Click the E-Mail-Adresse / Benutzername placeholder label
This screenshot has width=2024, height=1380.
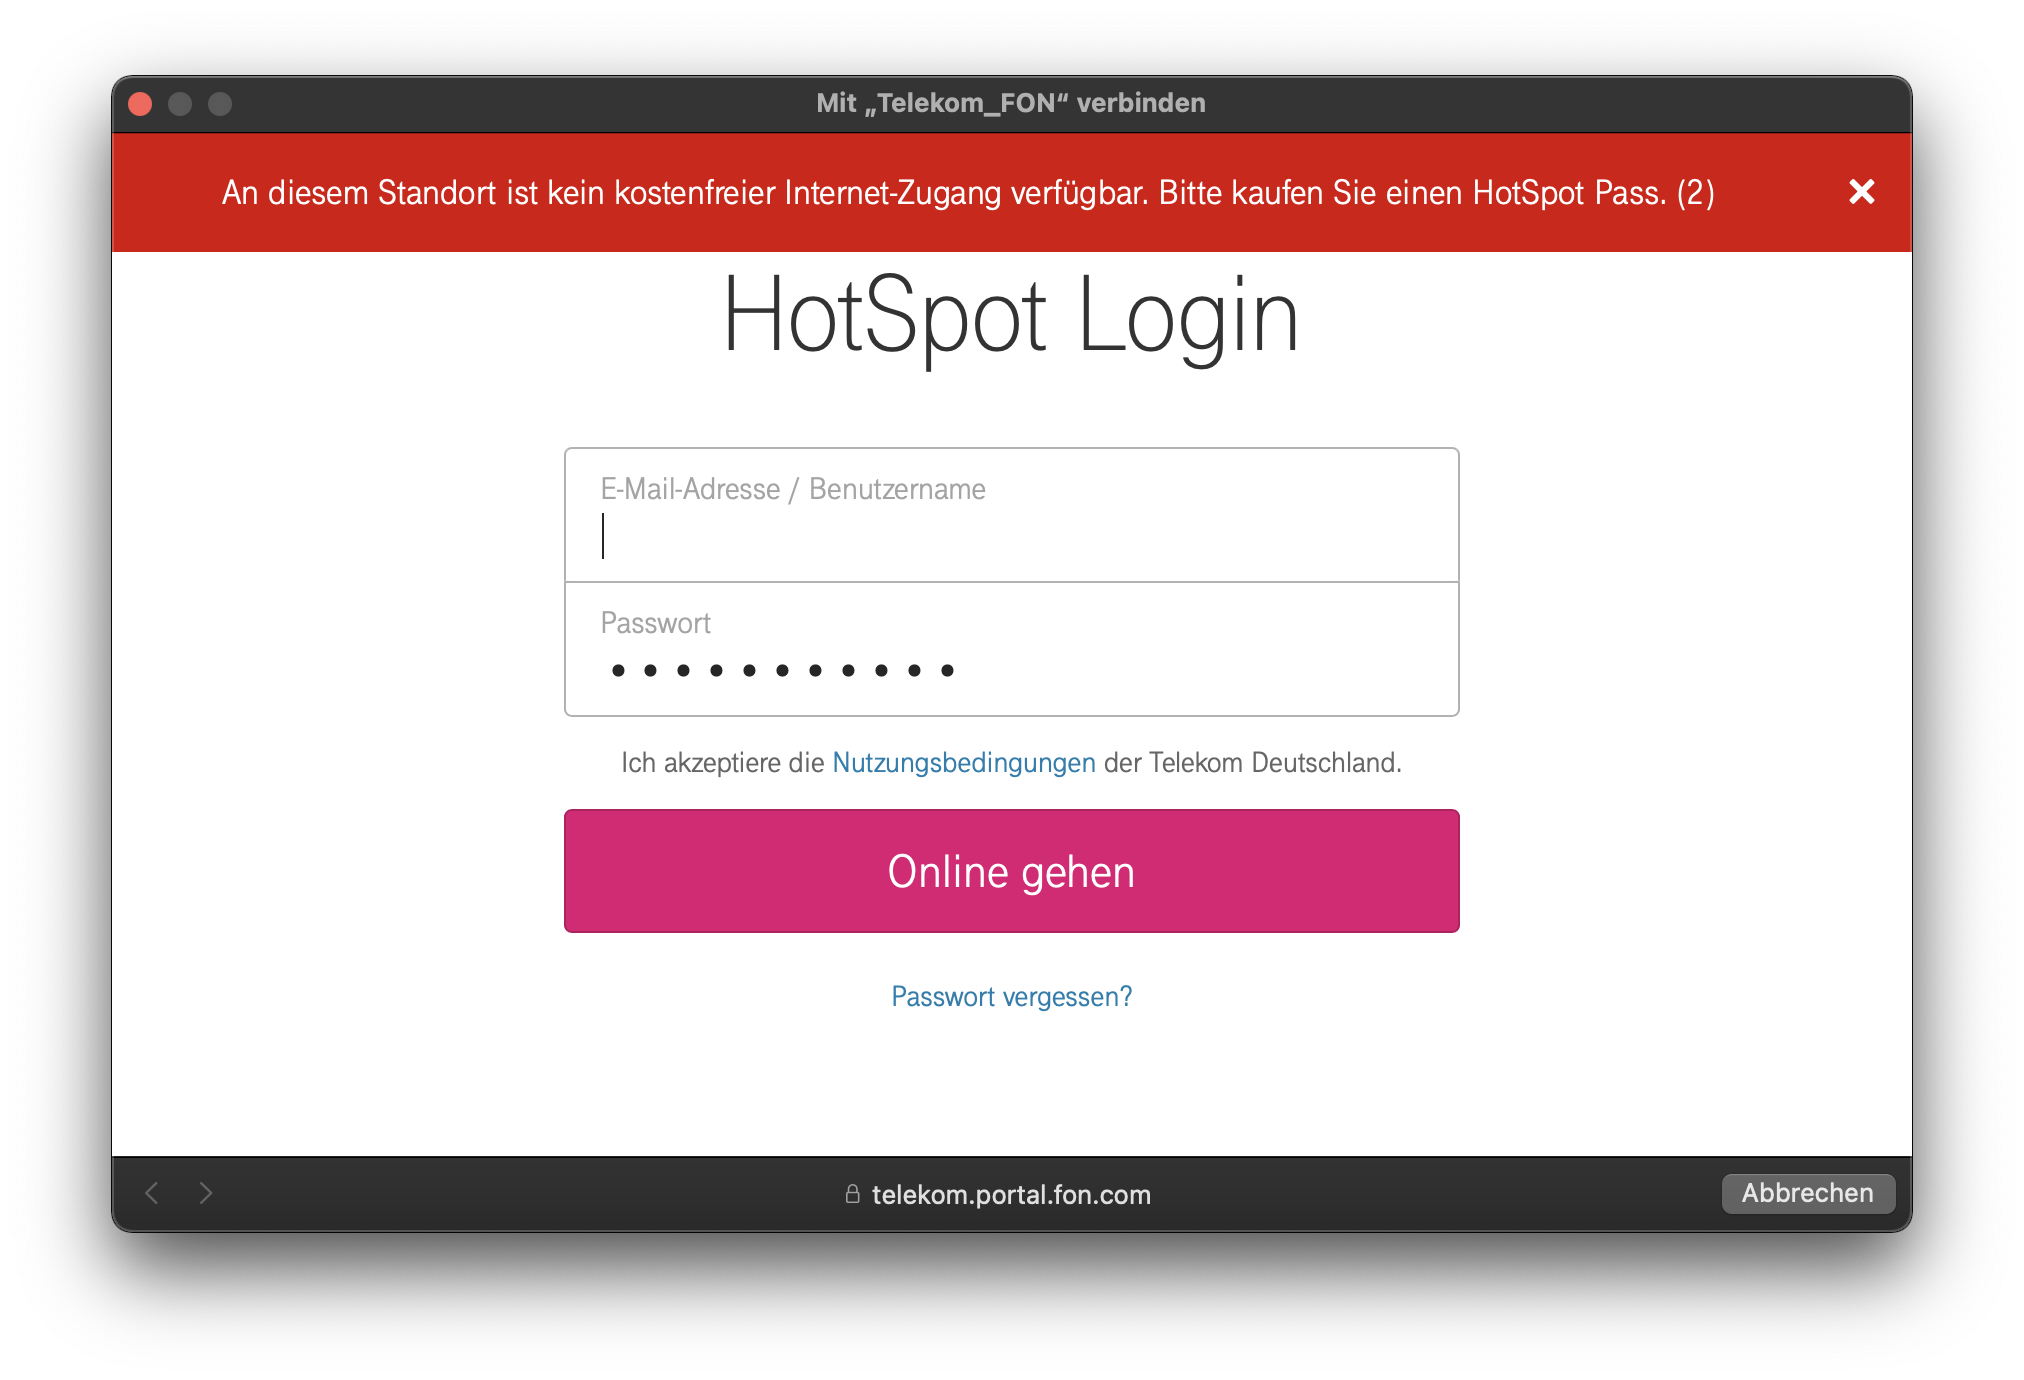tap(792, 489)
